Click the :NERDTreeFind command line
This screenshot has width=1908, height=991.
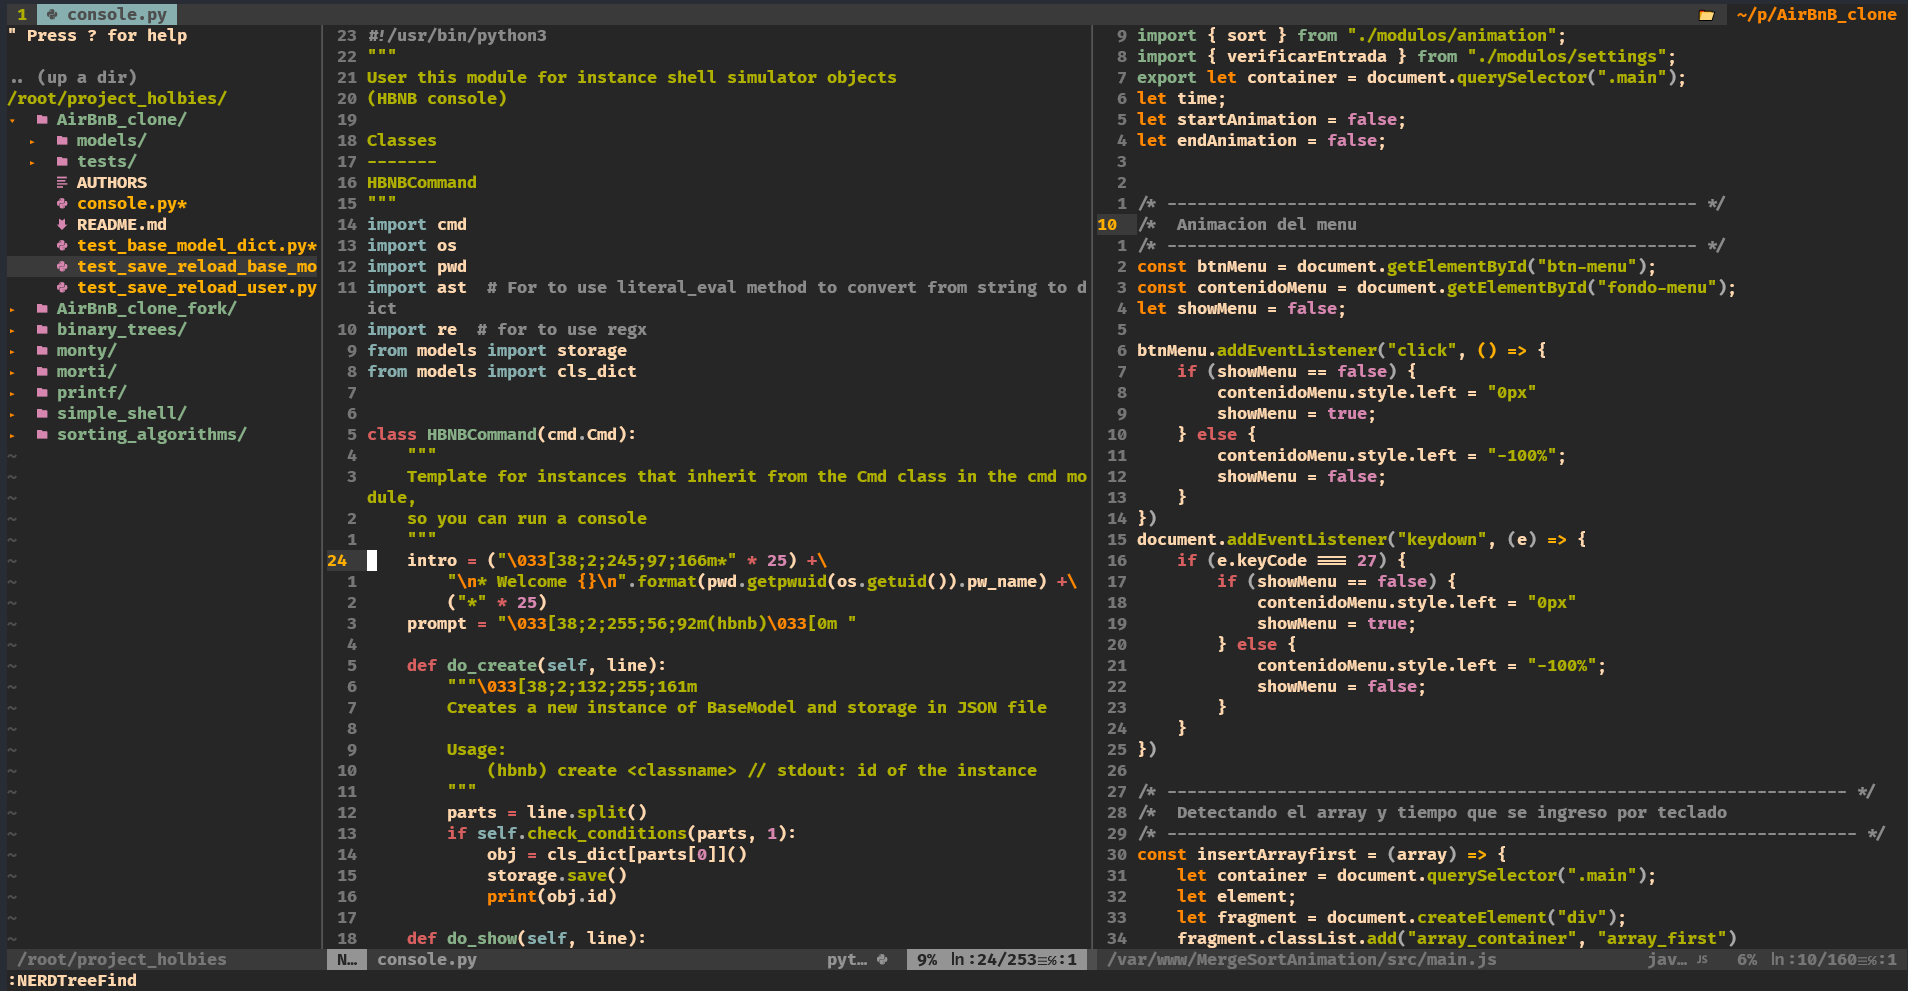pyautogui.click(x=72, y=981)
